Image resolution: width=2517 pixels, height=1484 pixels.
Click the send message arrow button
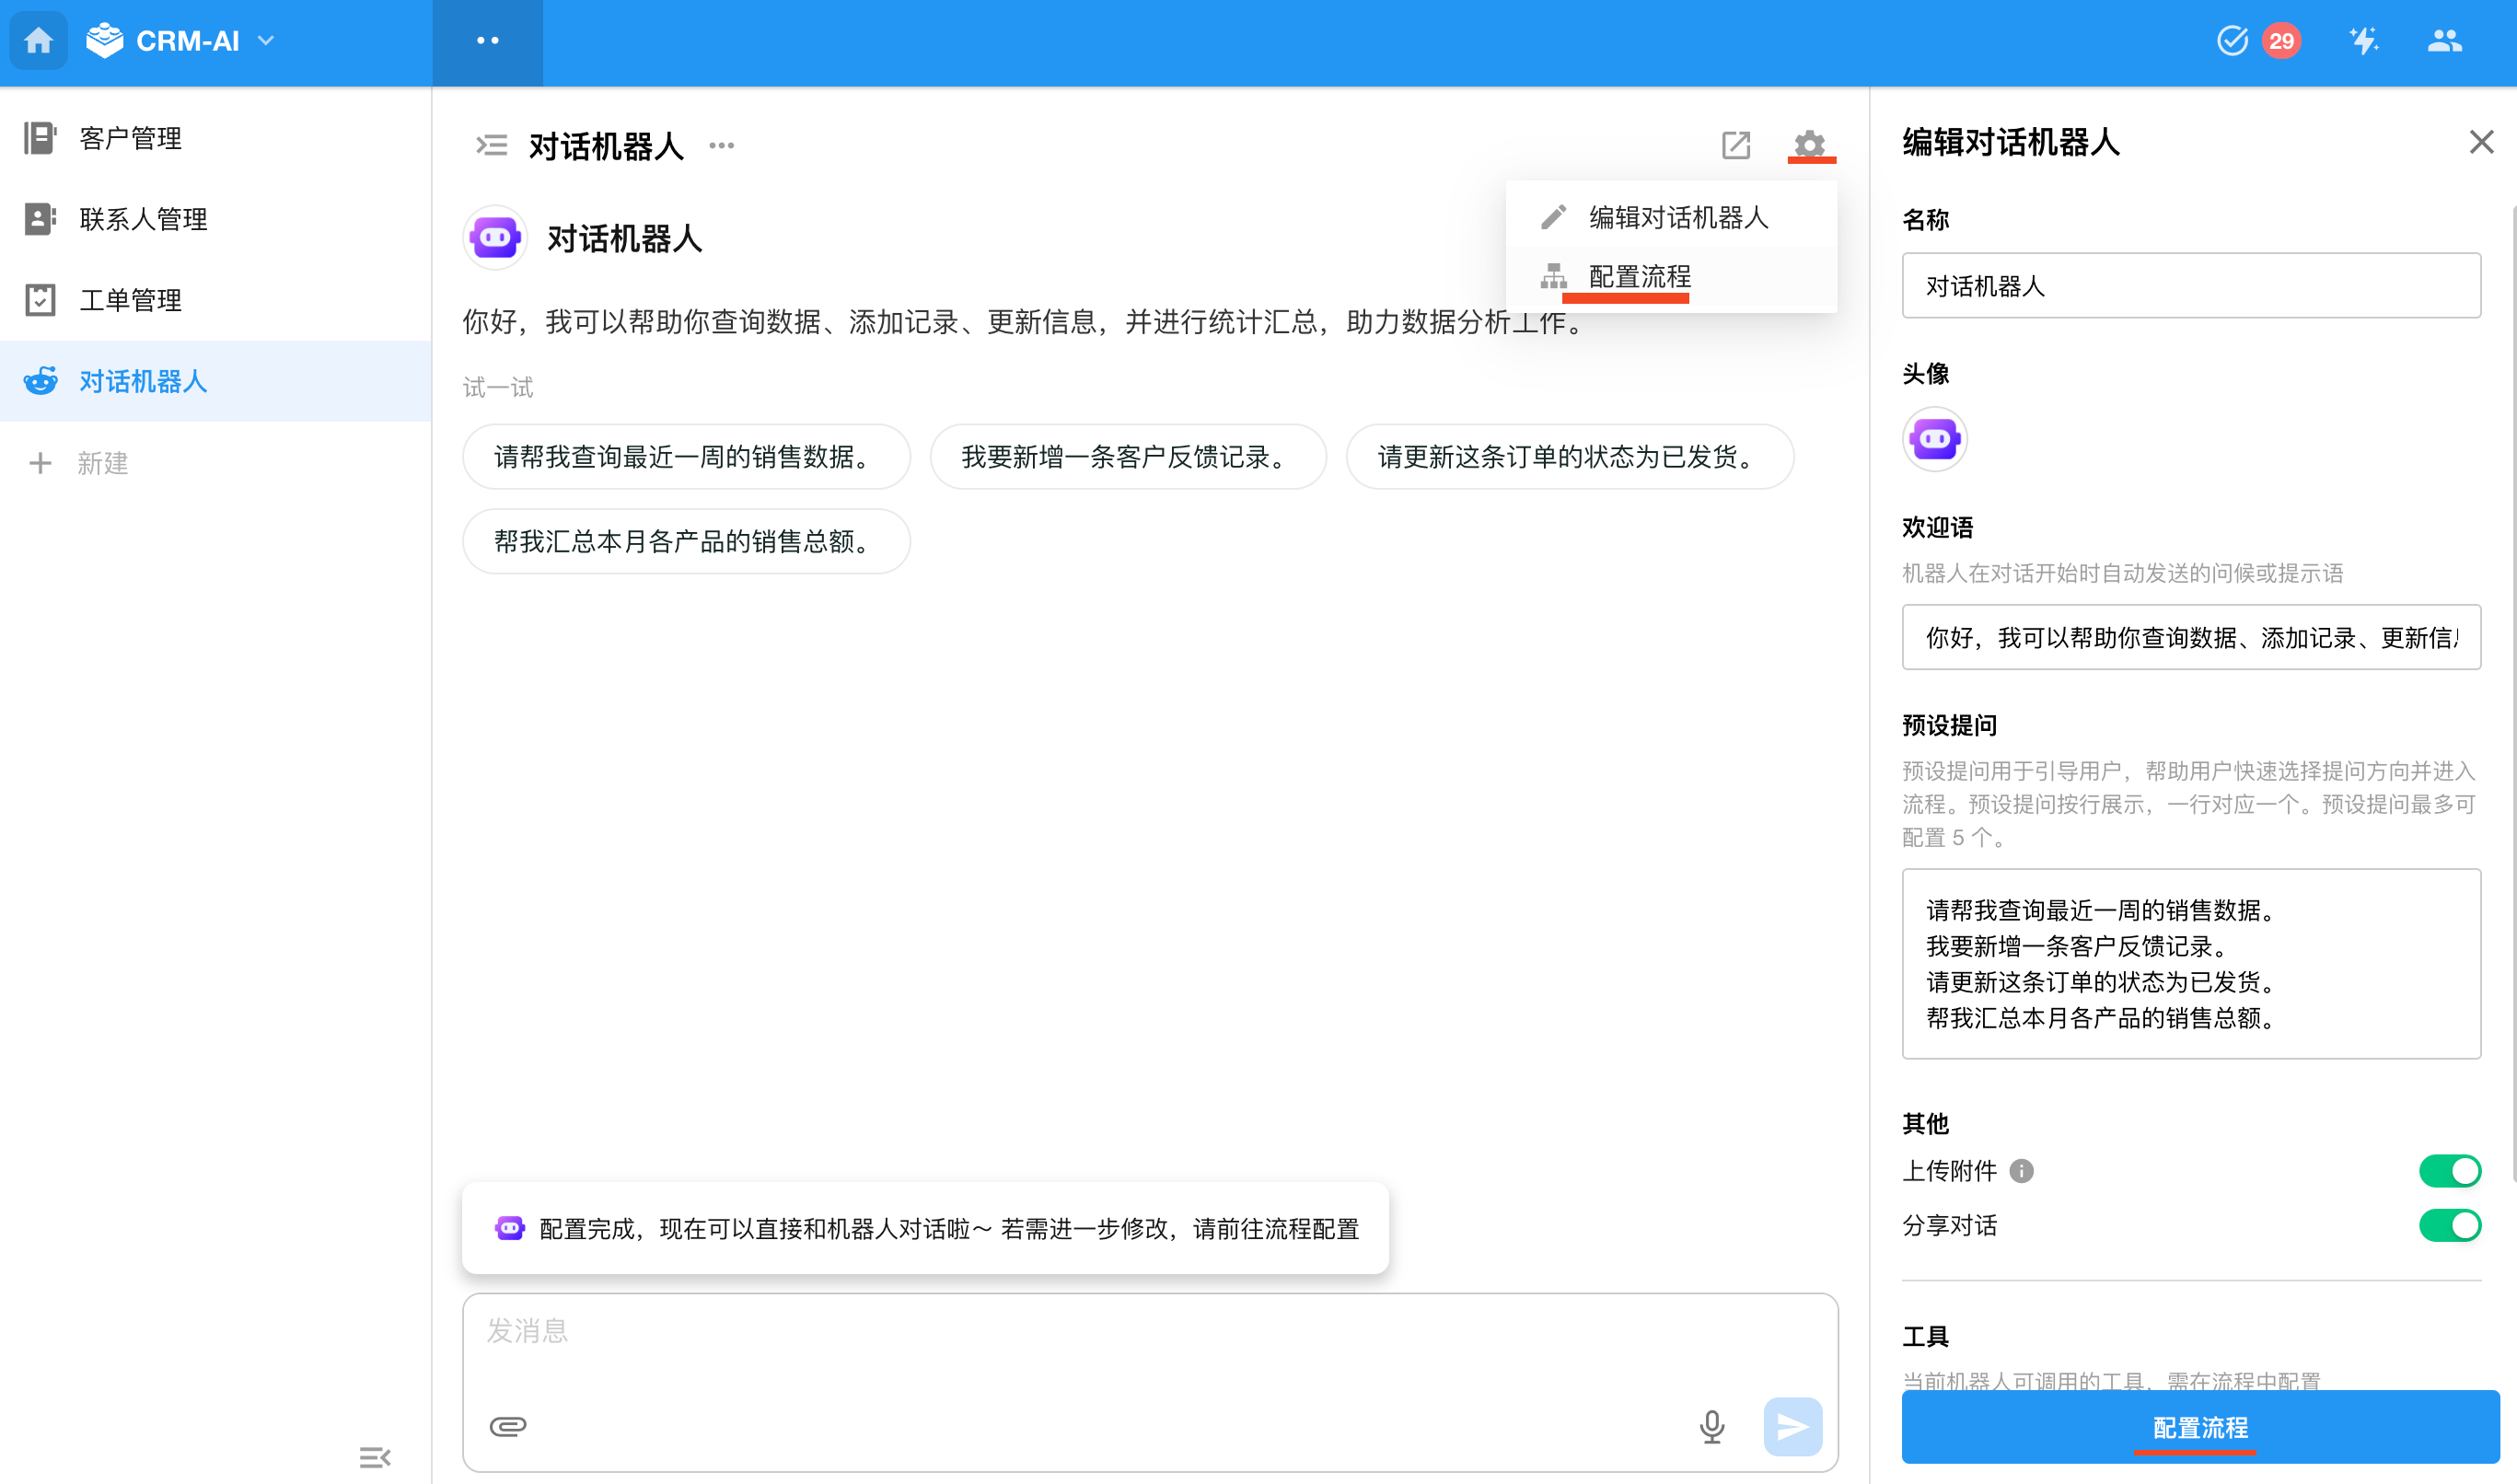click(1792, 1425)
